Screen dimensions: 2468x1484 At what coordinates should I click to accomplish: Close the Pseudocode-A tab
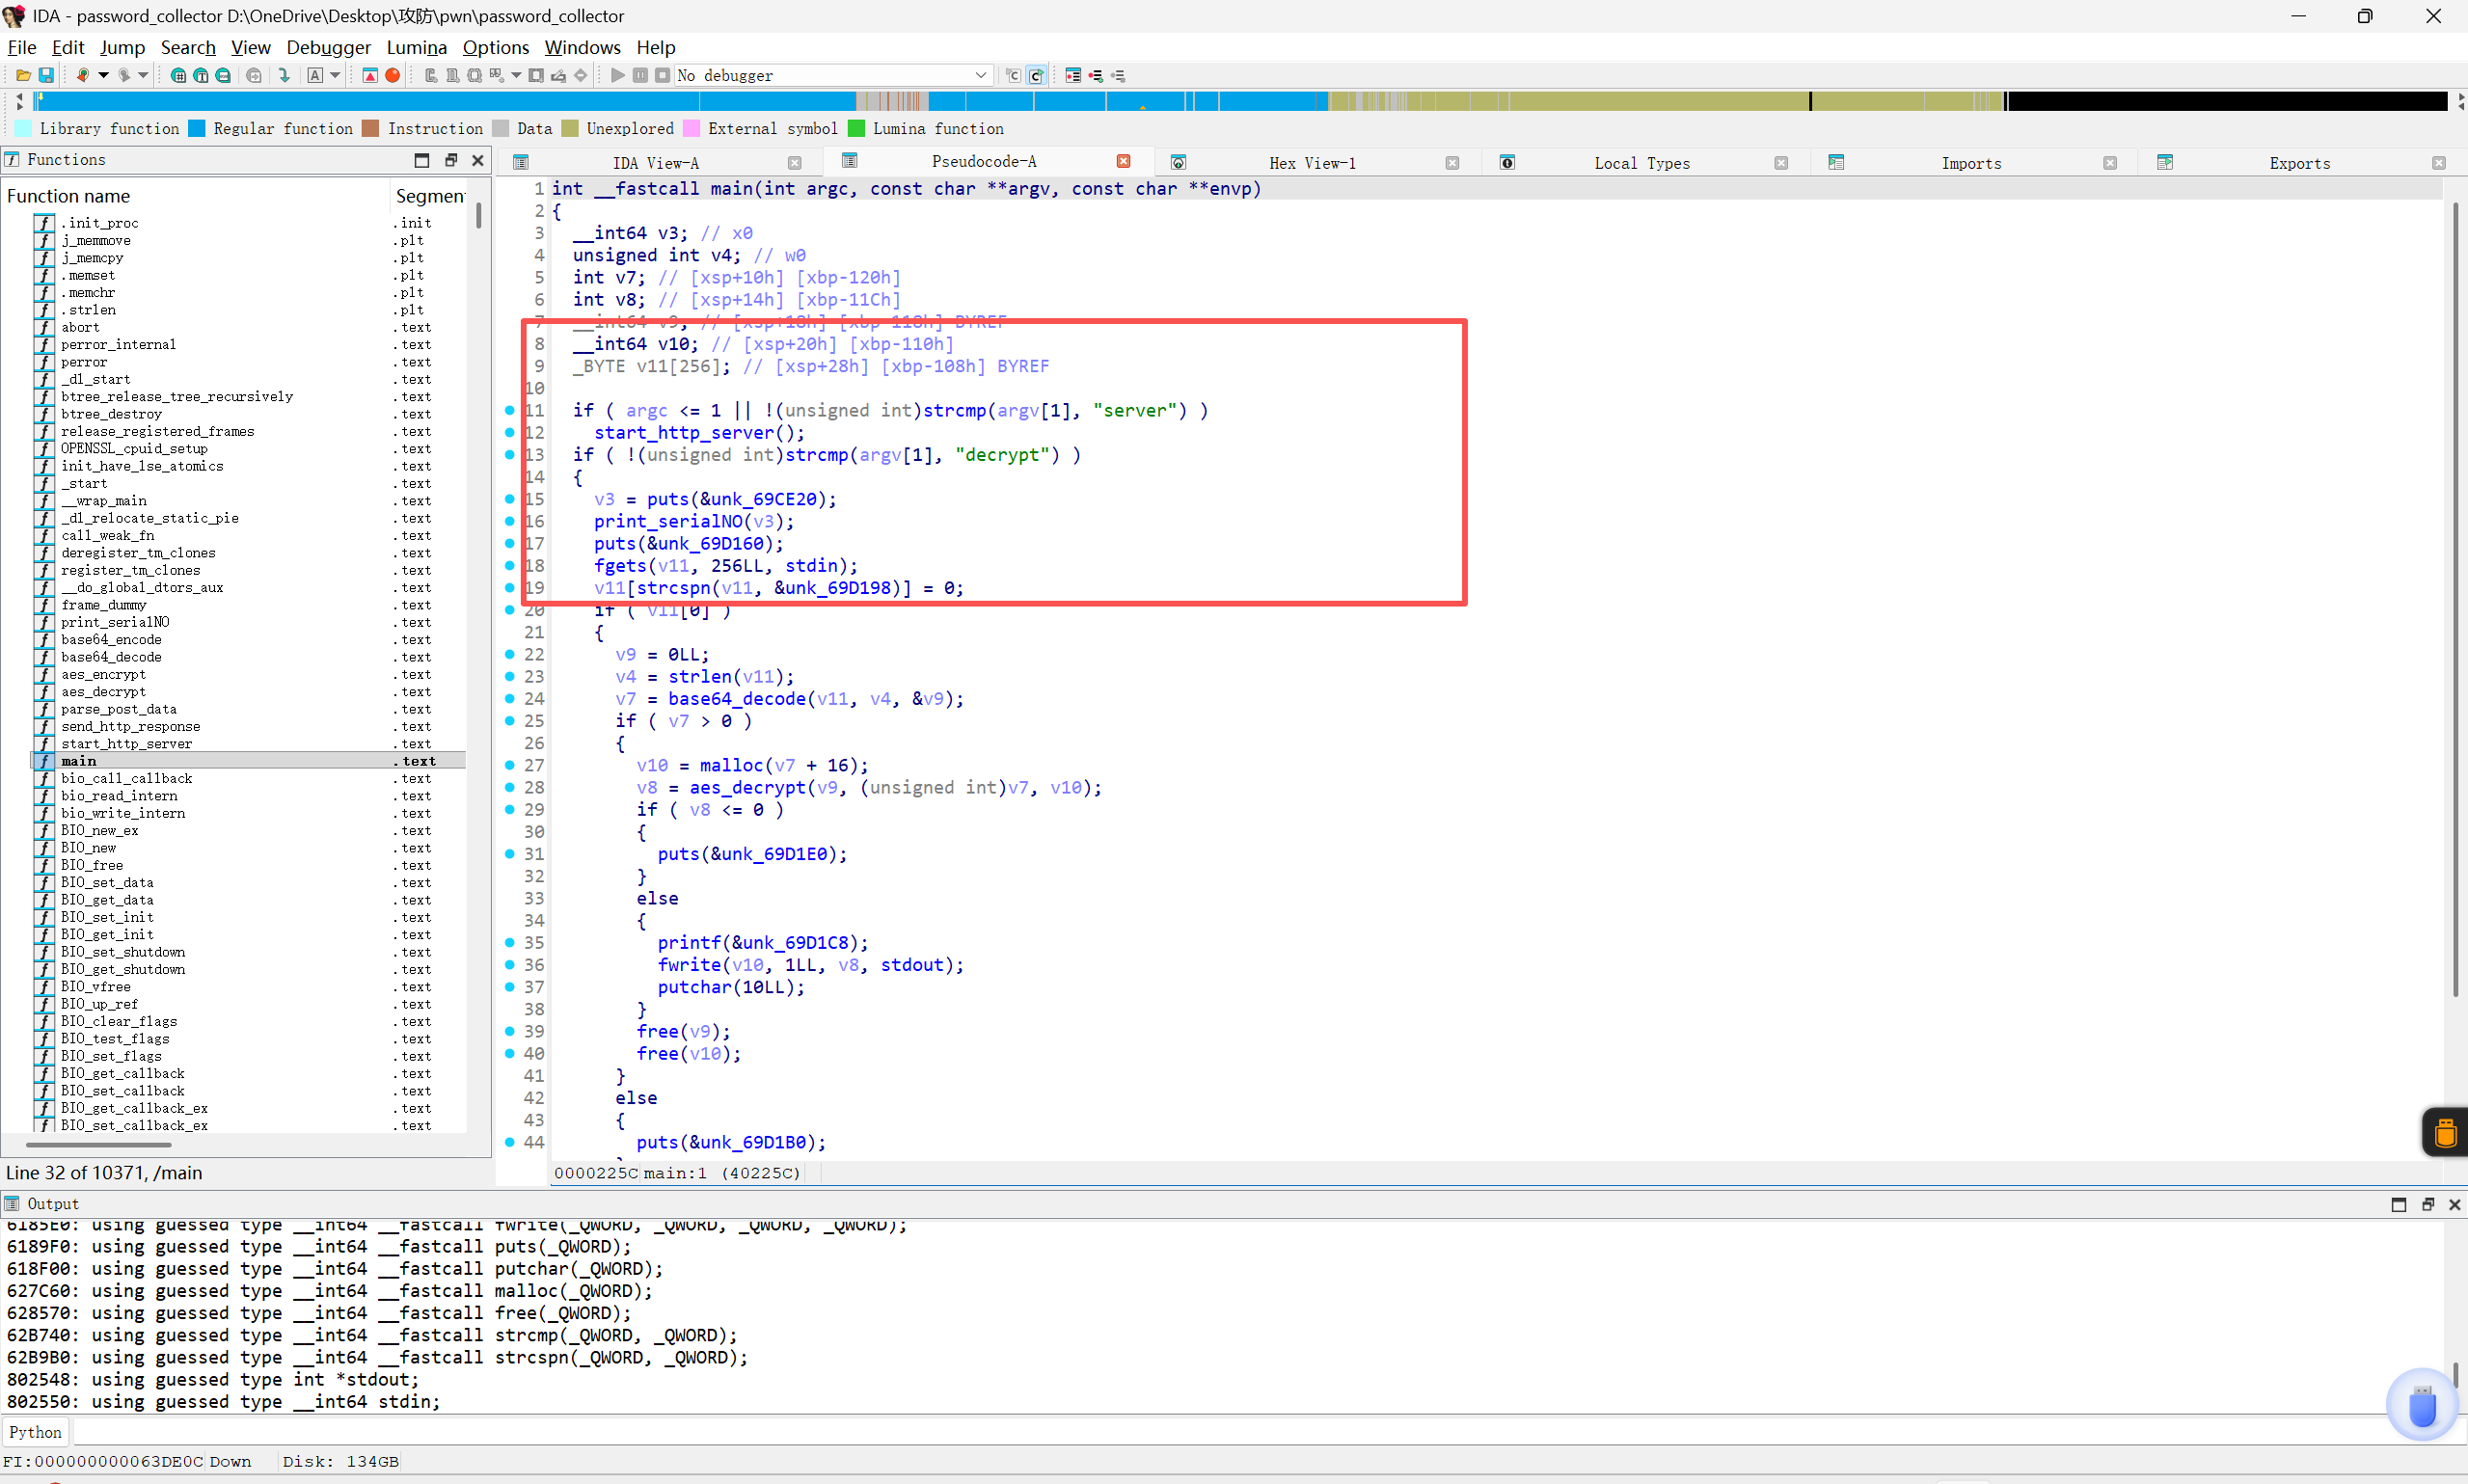click(1123, 161)
